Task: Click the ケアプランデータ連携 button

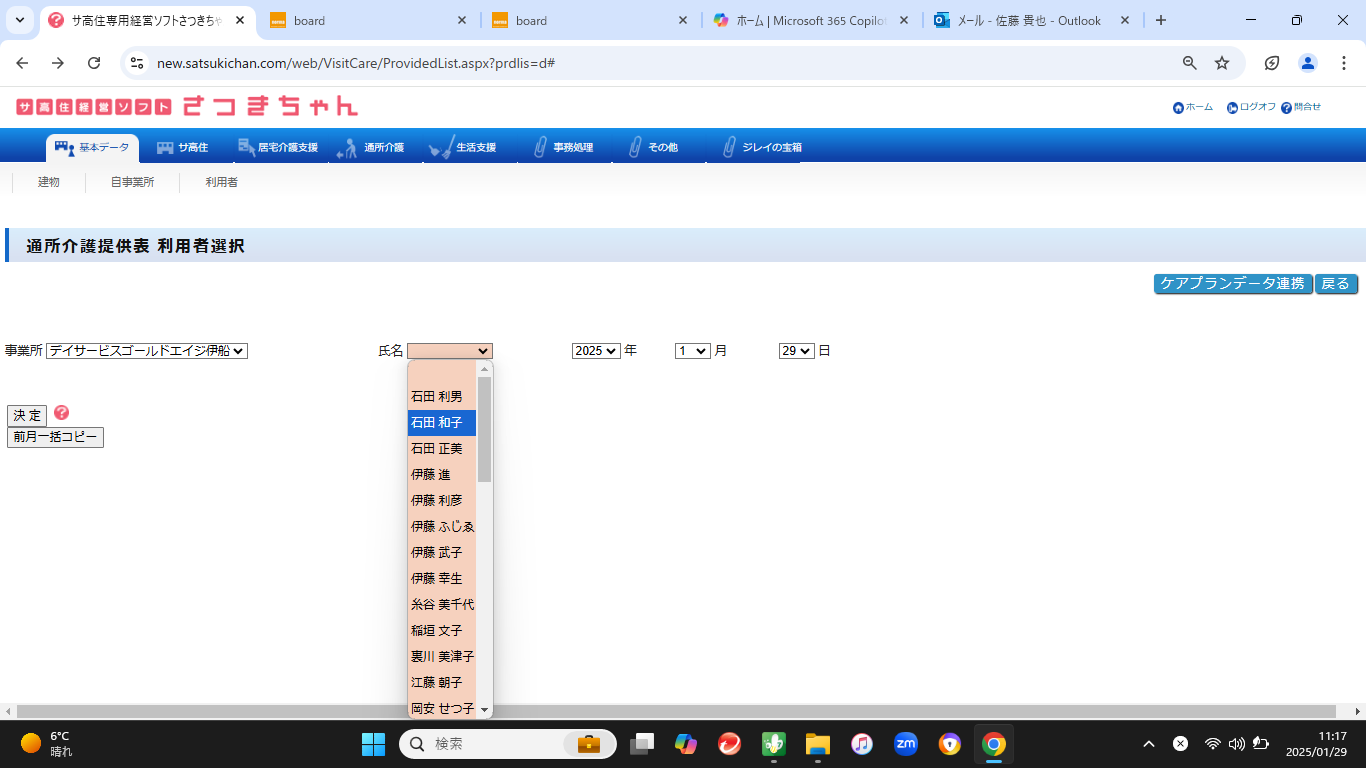Action: click(1232, 284)
